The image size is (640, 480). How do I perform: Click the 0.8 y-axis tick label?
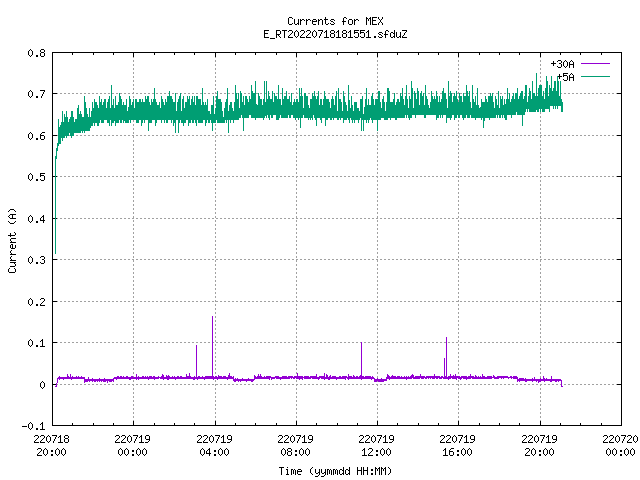[36, 53]
